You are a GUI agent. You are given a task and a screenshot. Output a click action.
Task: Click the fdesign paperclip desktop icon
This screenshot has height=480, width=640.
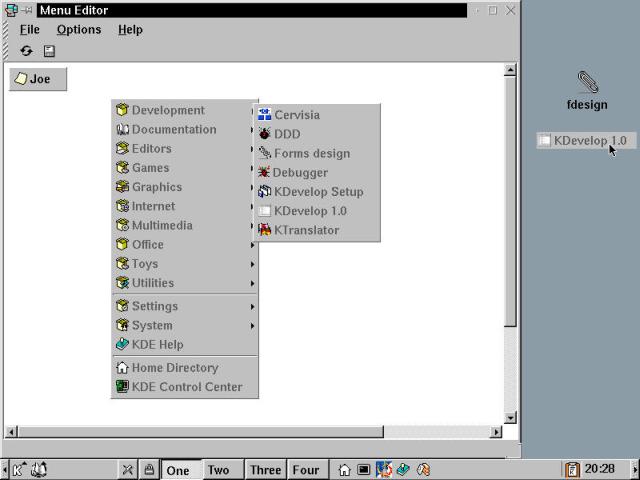587,84
